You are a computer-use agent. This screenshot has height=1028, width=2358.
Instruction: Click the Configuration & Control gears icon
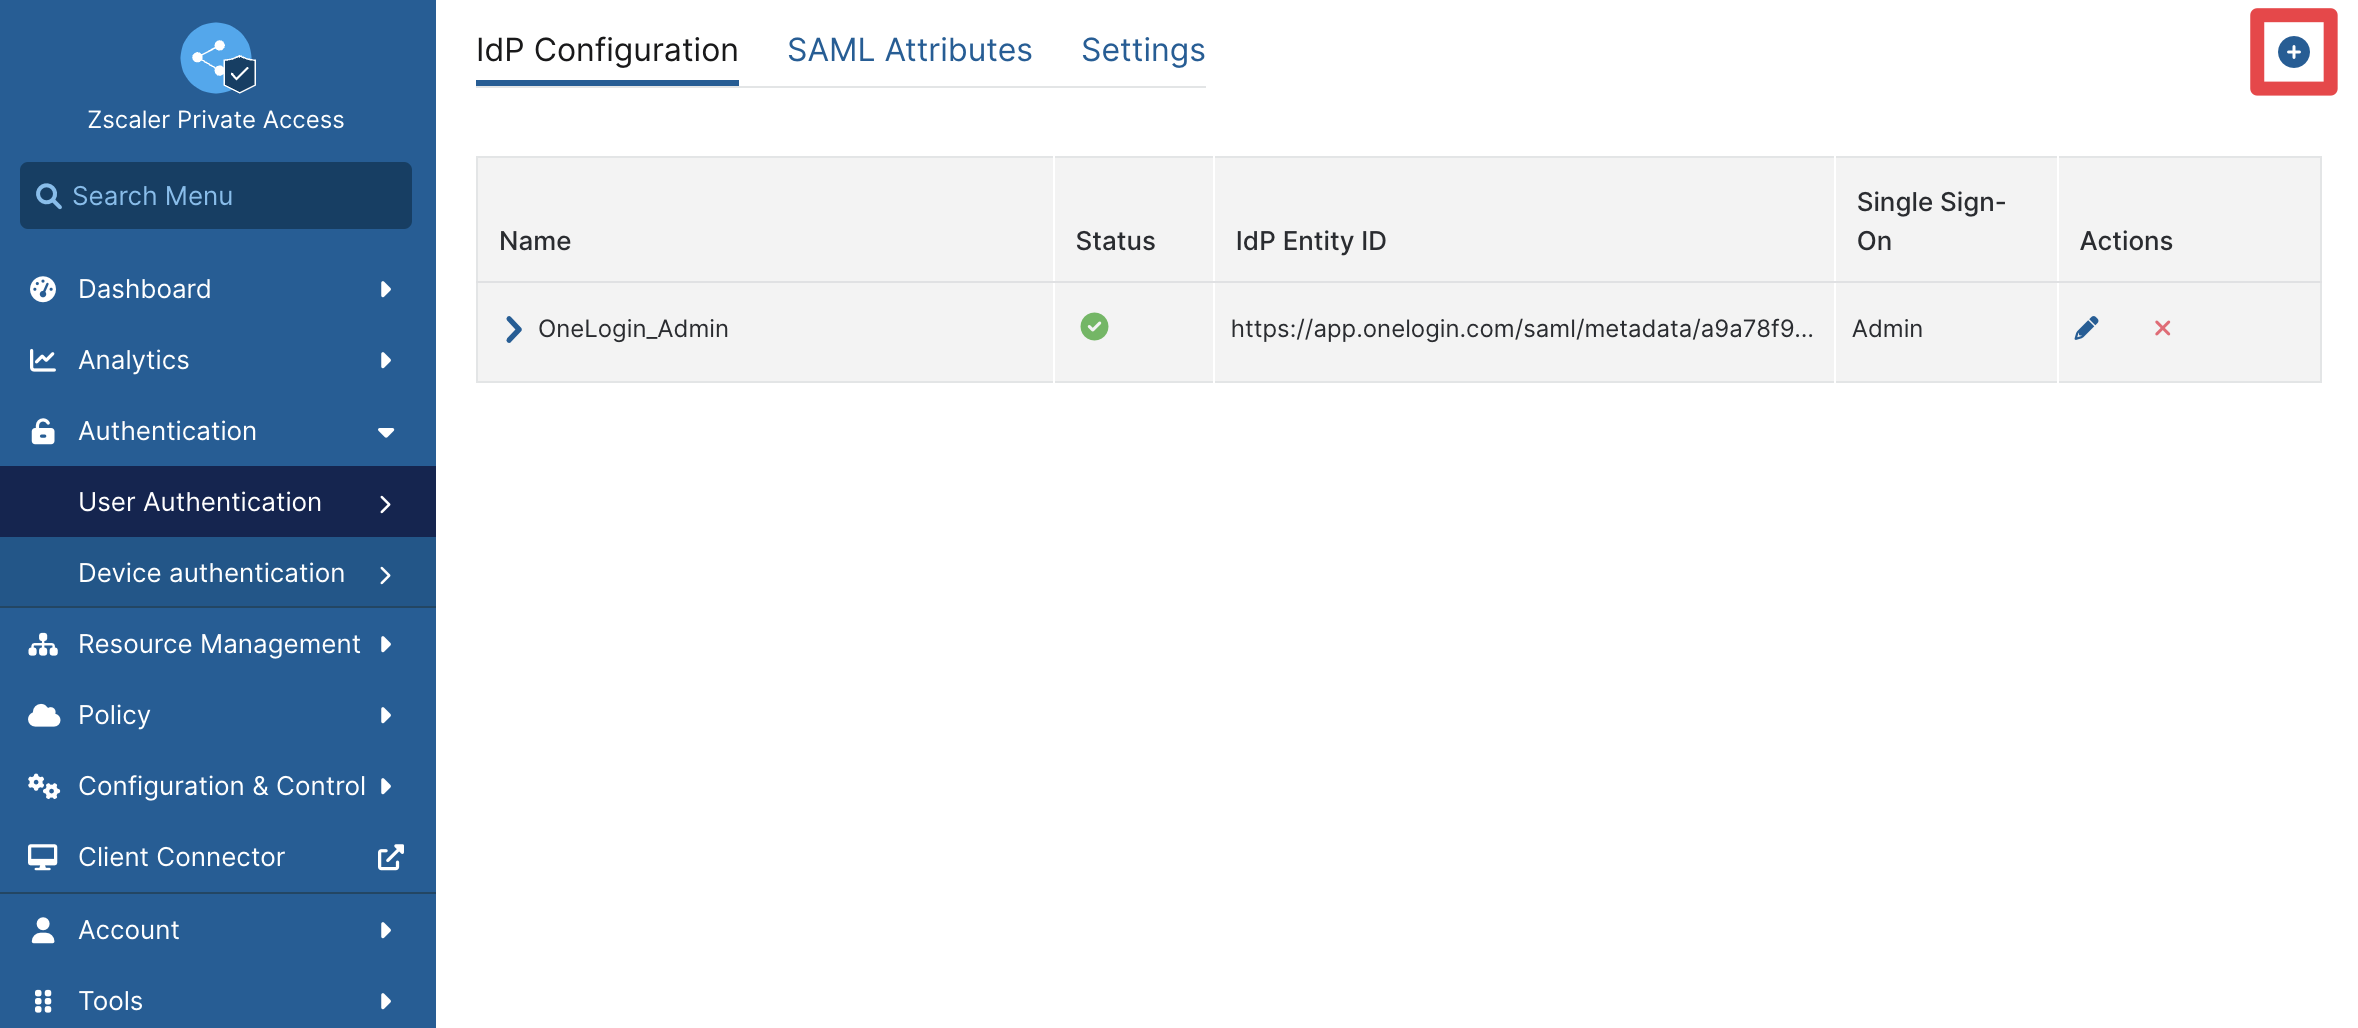click(43, 786)
